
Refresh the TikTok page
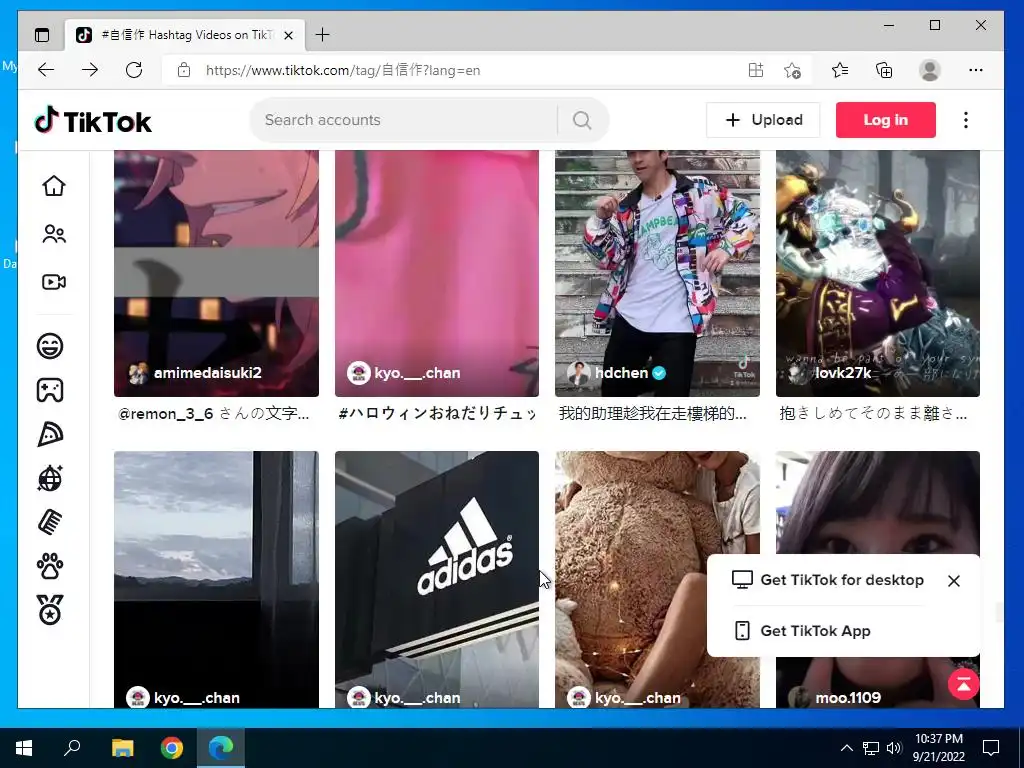134,70
